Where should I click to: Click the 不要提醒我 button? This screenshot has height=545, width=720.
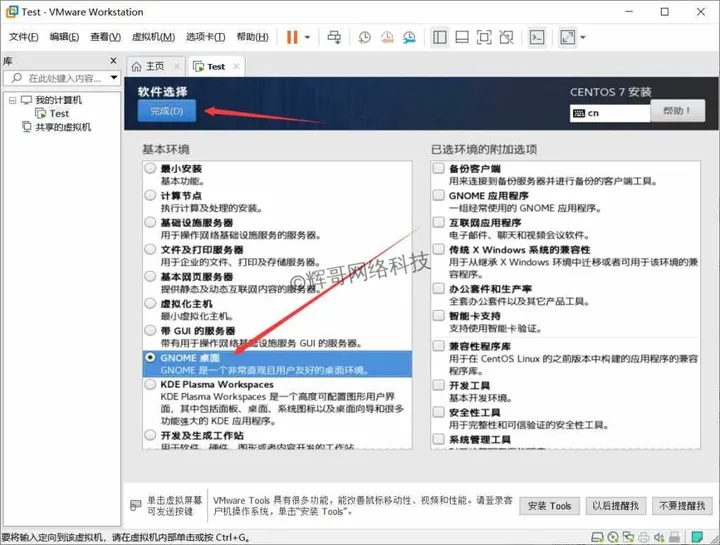point(682,506)
